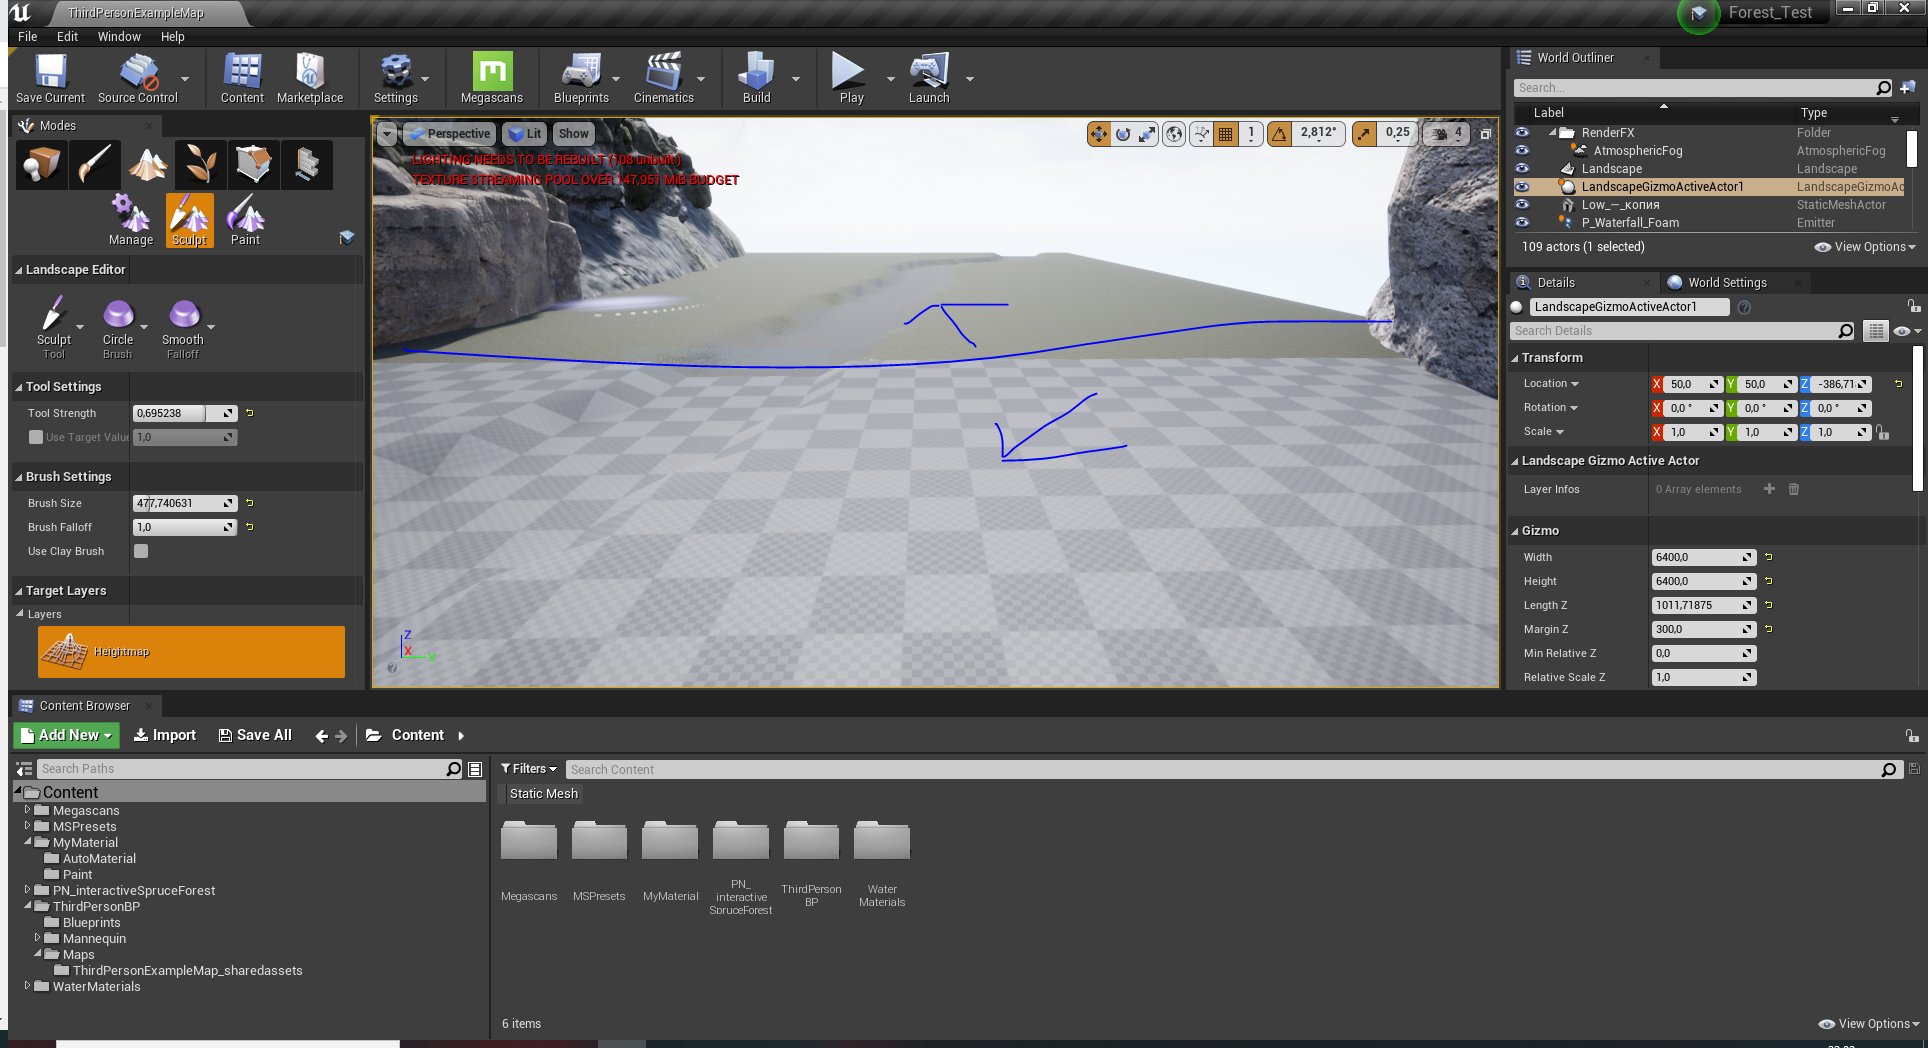Switch to the World Settings tab
1928x1048 pixels.
1727,283
